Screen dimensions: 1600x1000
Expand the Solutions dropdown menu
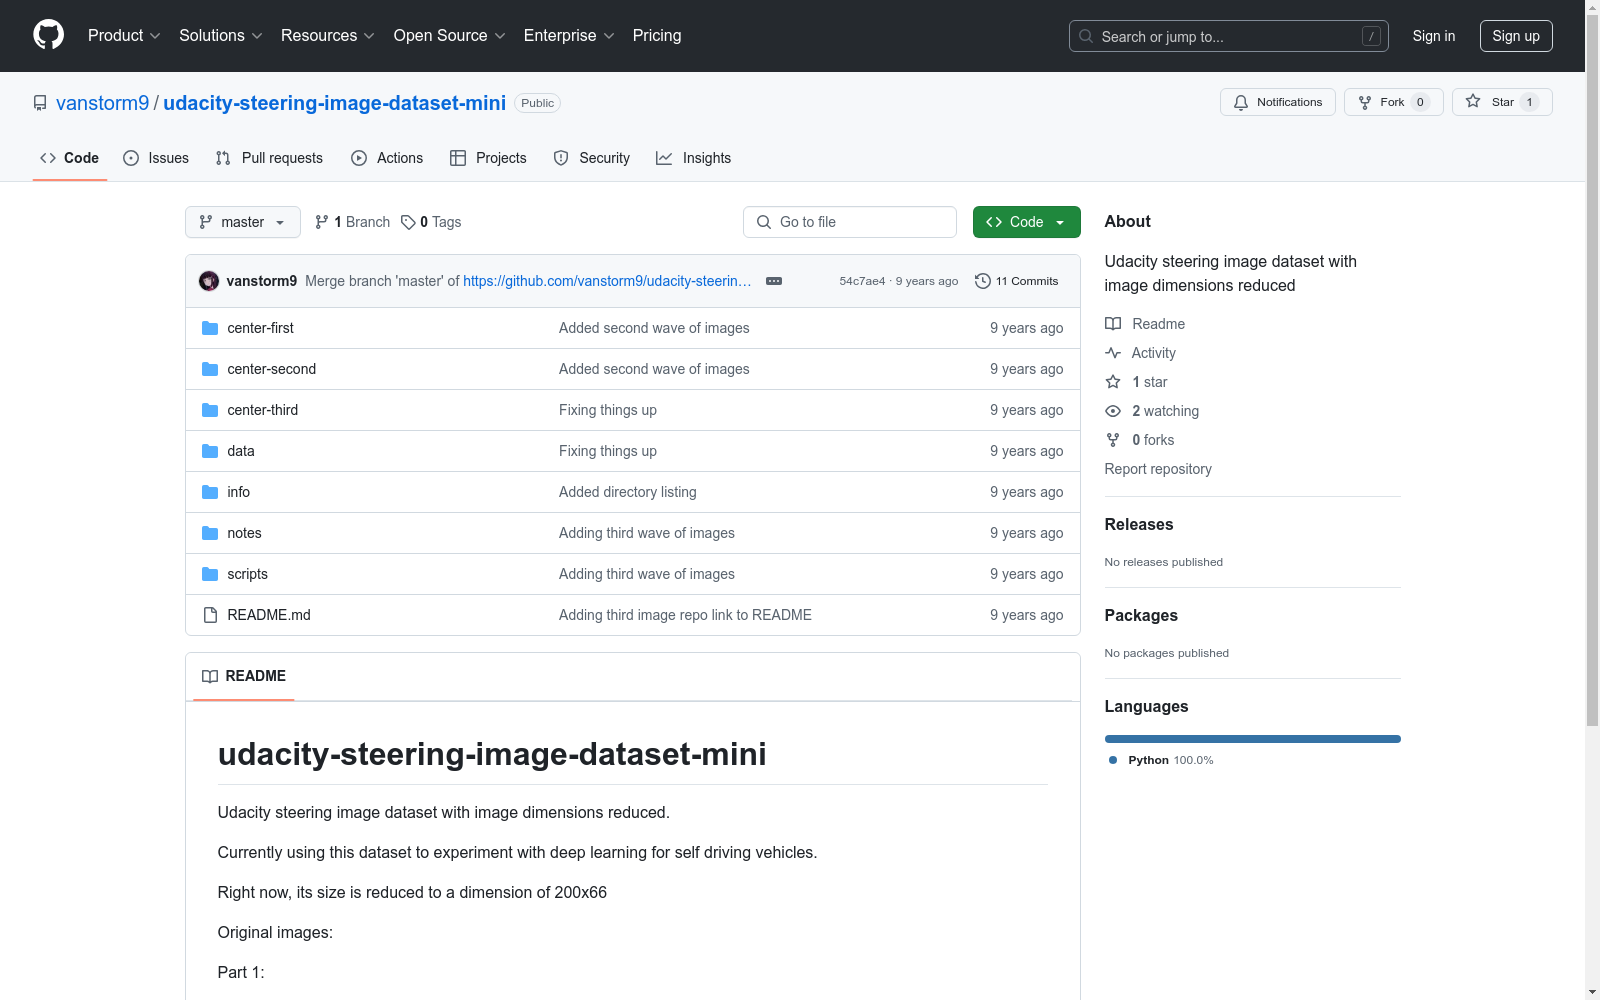221,35
